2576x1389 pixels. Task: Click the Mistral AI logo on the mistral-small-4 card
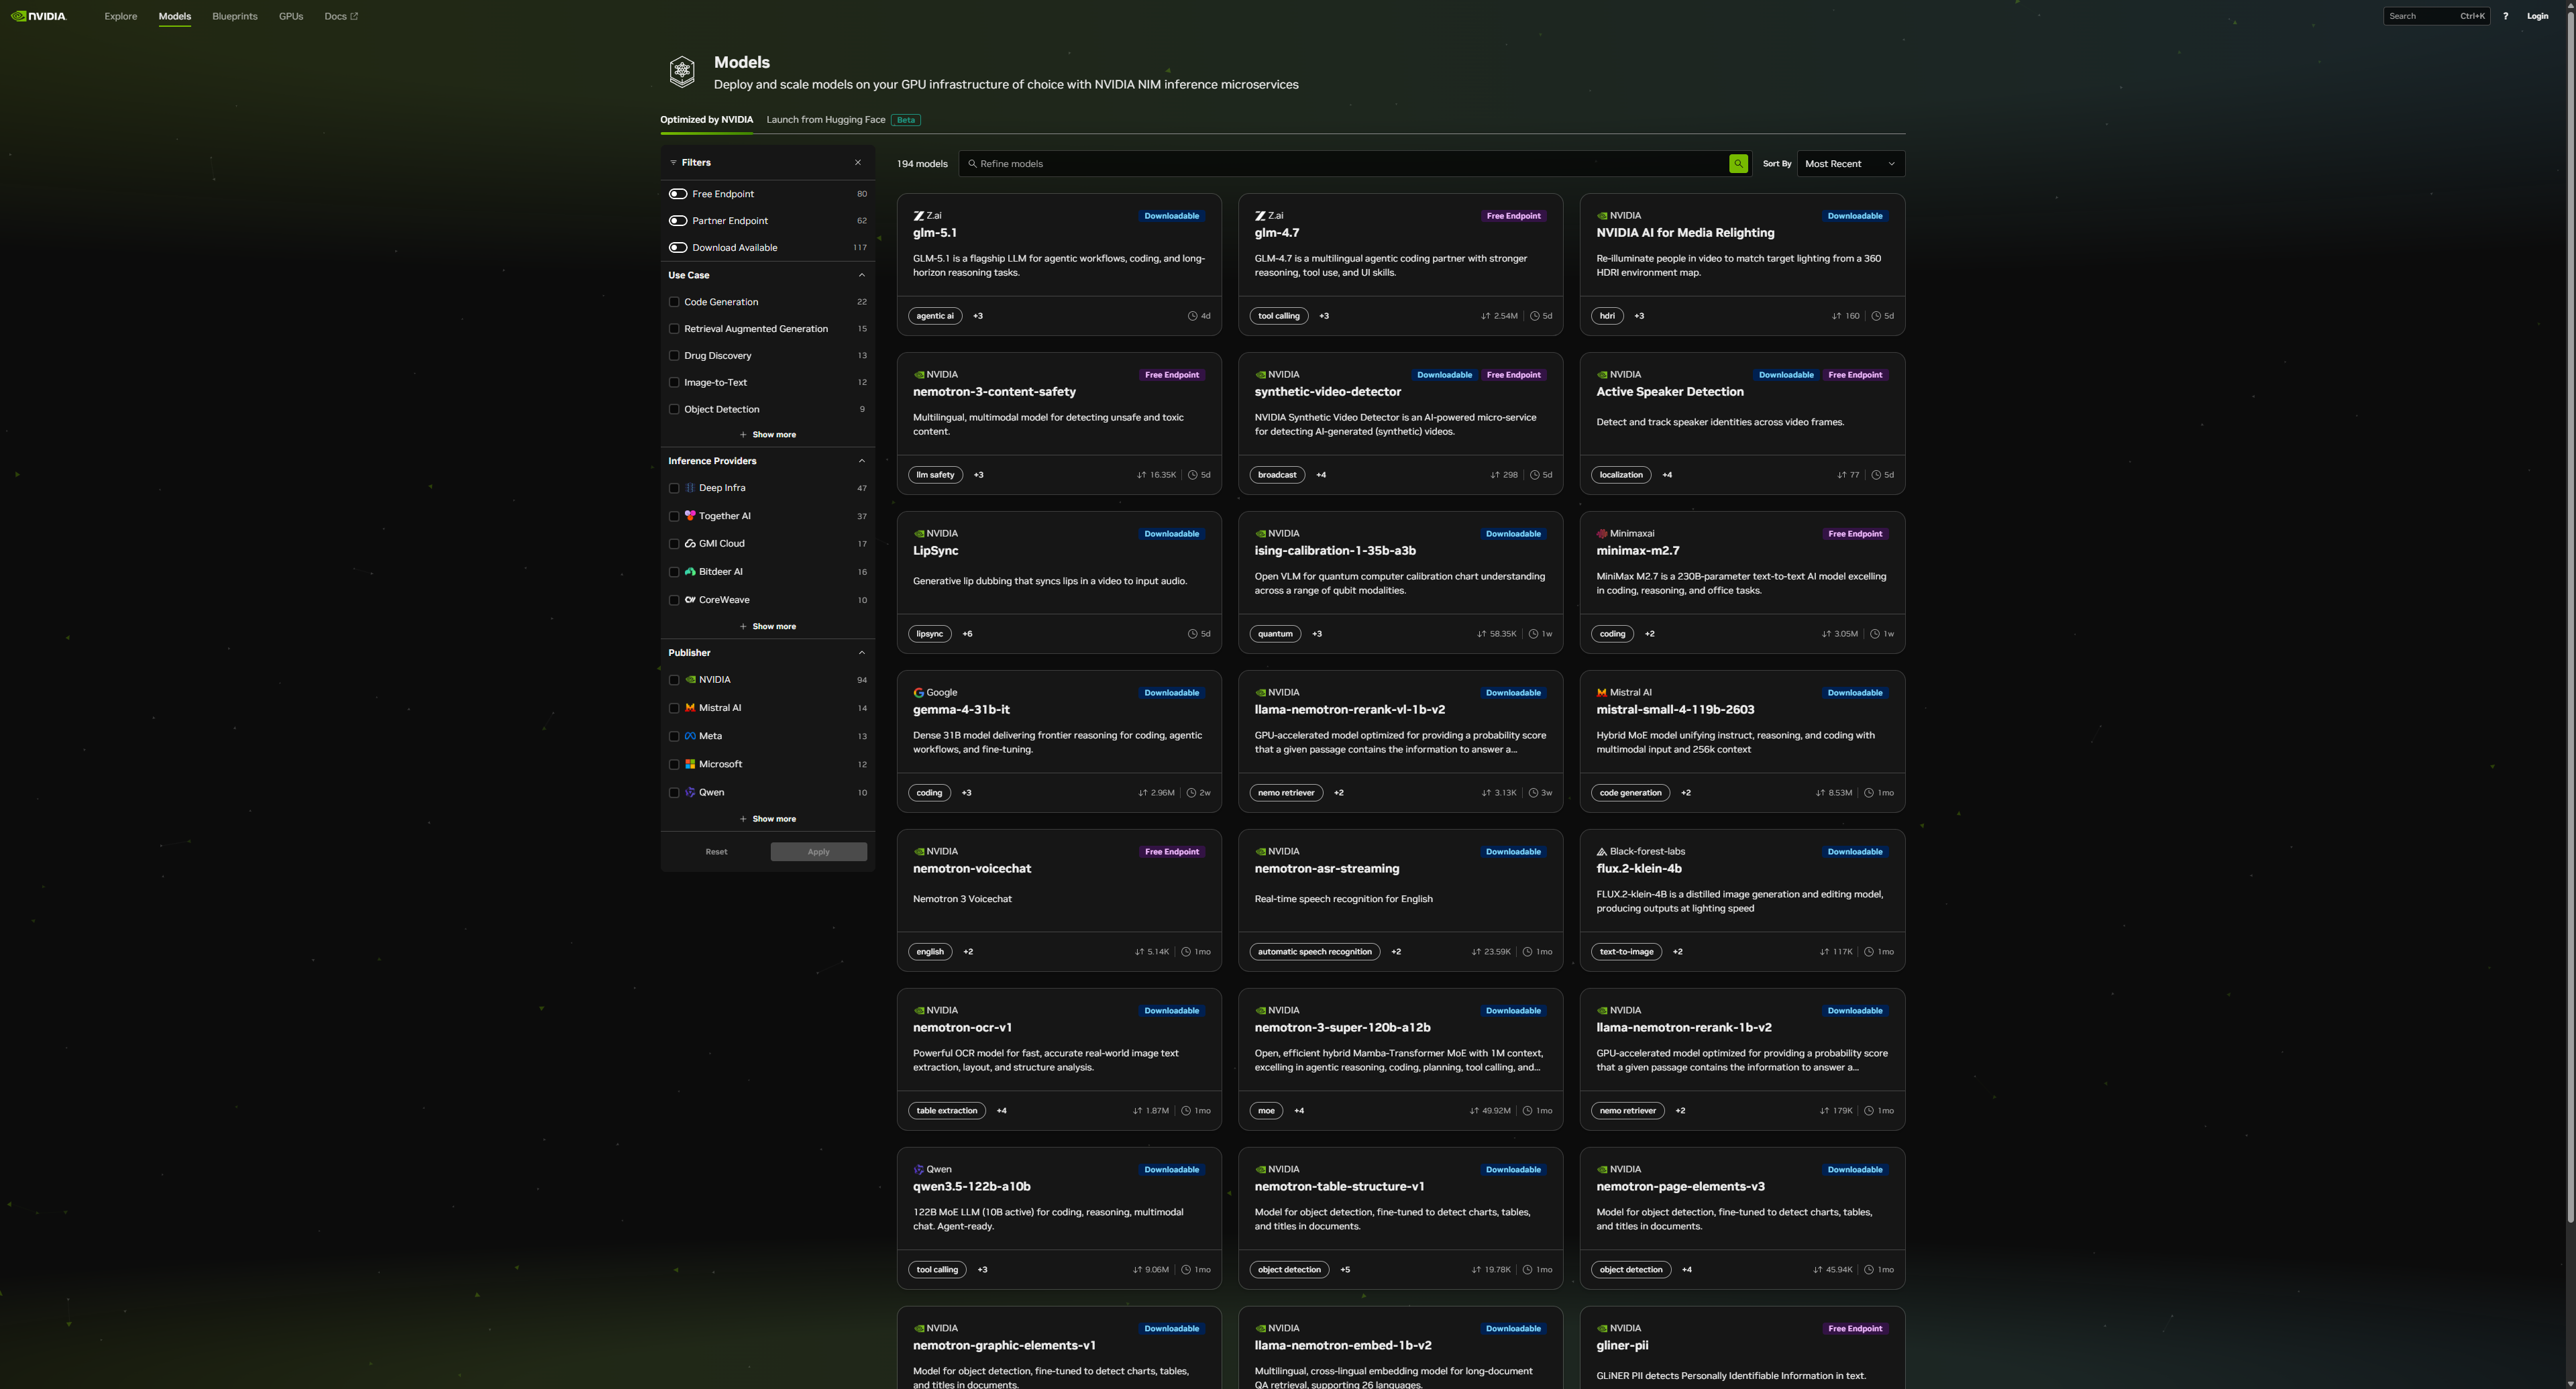[x=1602, y=693]
